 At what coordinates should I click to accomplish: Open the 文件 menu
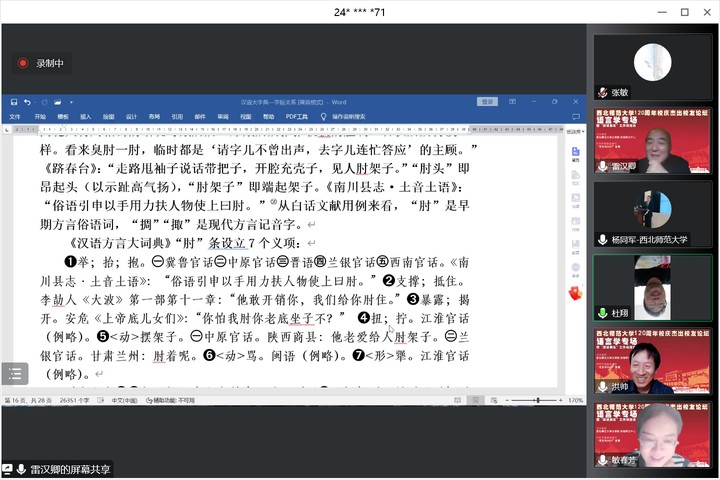15,117
